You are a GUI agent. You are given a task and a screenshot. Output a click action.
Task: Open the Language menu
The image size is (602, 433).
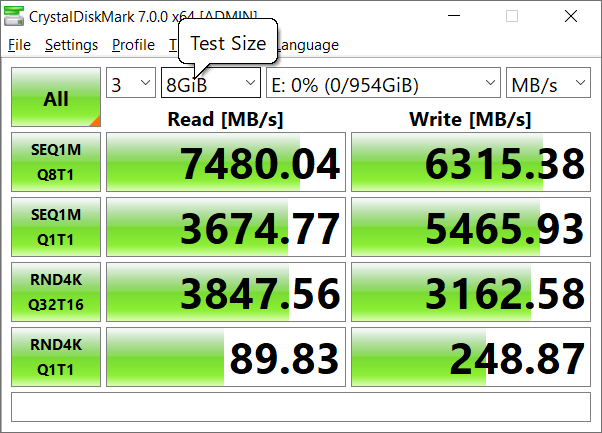pyautogui.click(x=308, y=45)
